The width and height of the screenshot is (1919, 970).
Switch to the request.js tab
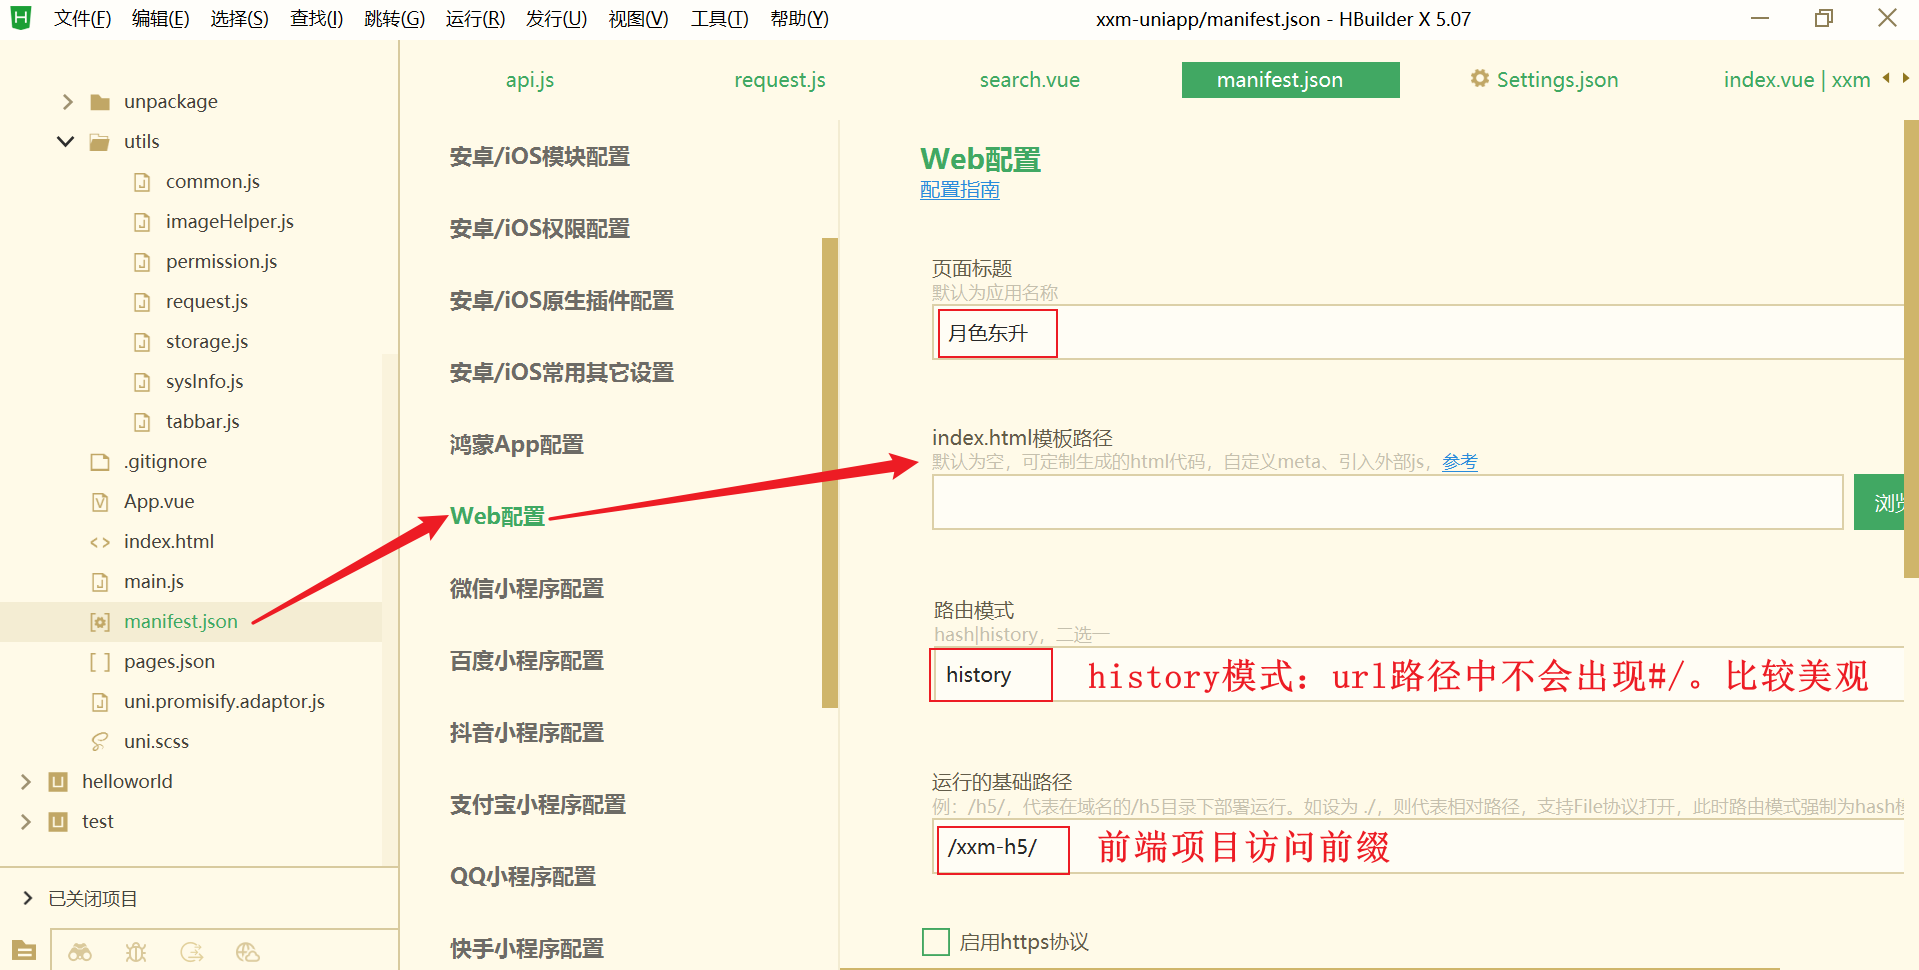pyautogui.click(x=780, y=80)
